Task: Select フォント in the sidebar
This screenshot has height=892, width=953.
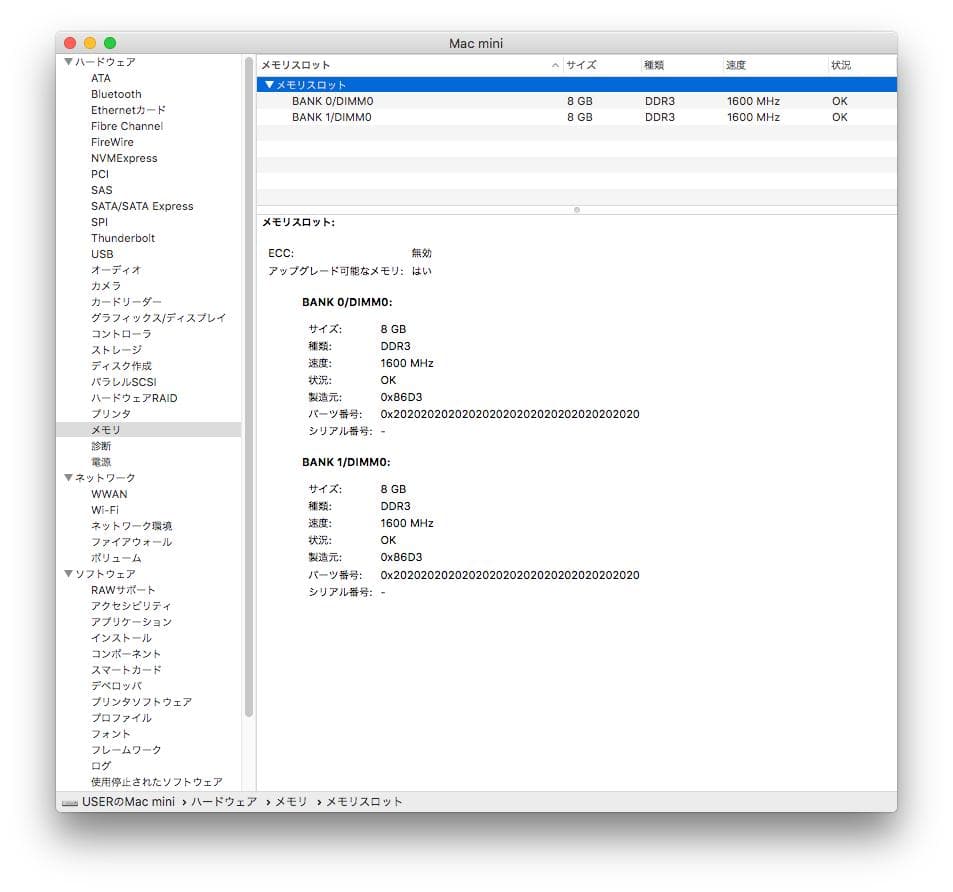Action: pos(111,734)
